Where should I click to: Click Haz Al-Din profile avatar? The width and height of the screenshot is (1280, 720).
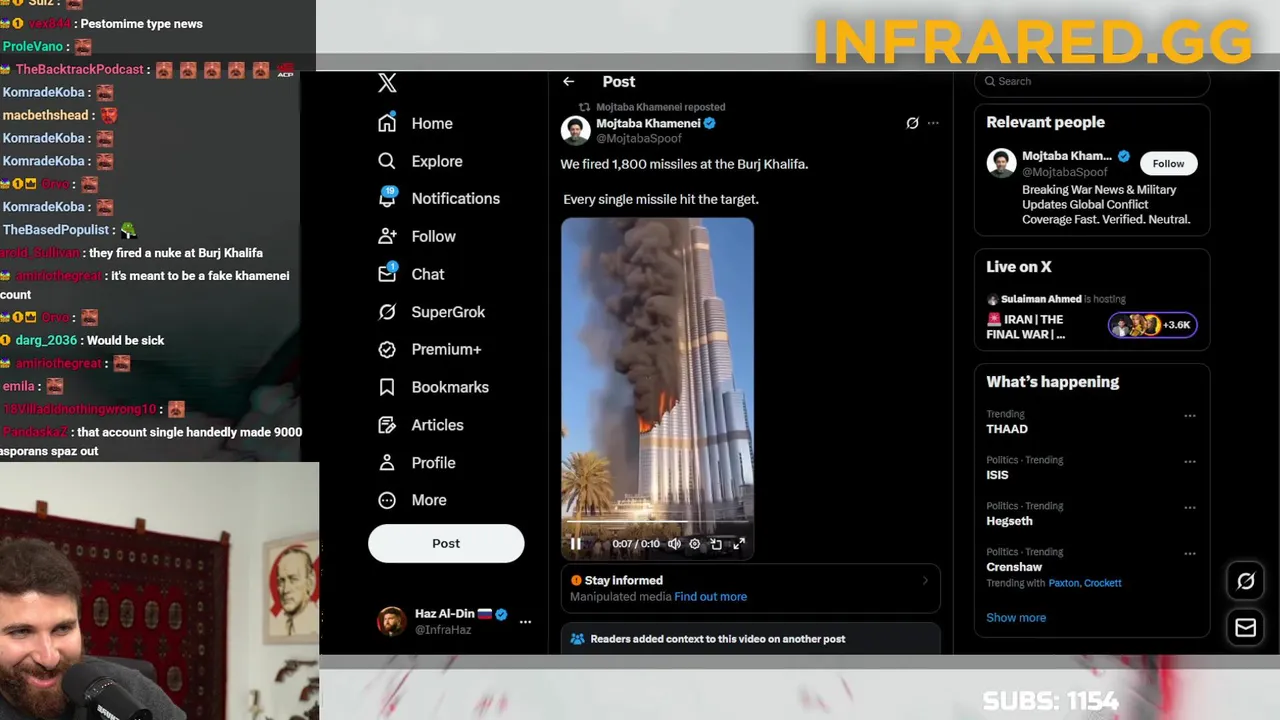pyautogui.click(x=391, y=621)
